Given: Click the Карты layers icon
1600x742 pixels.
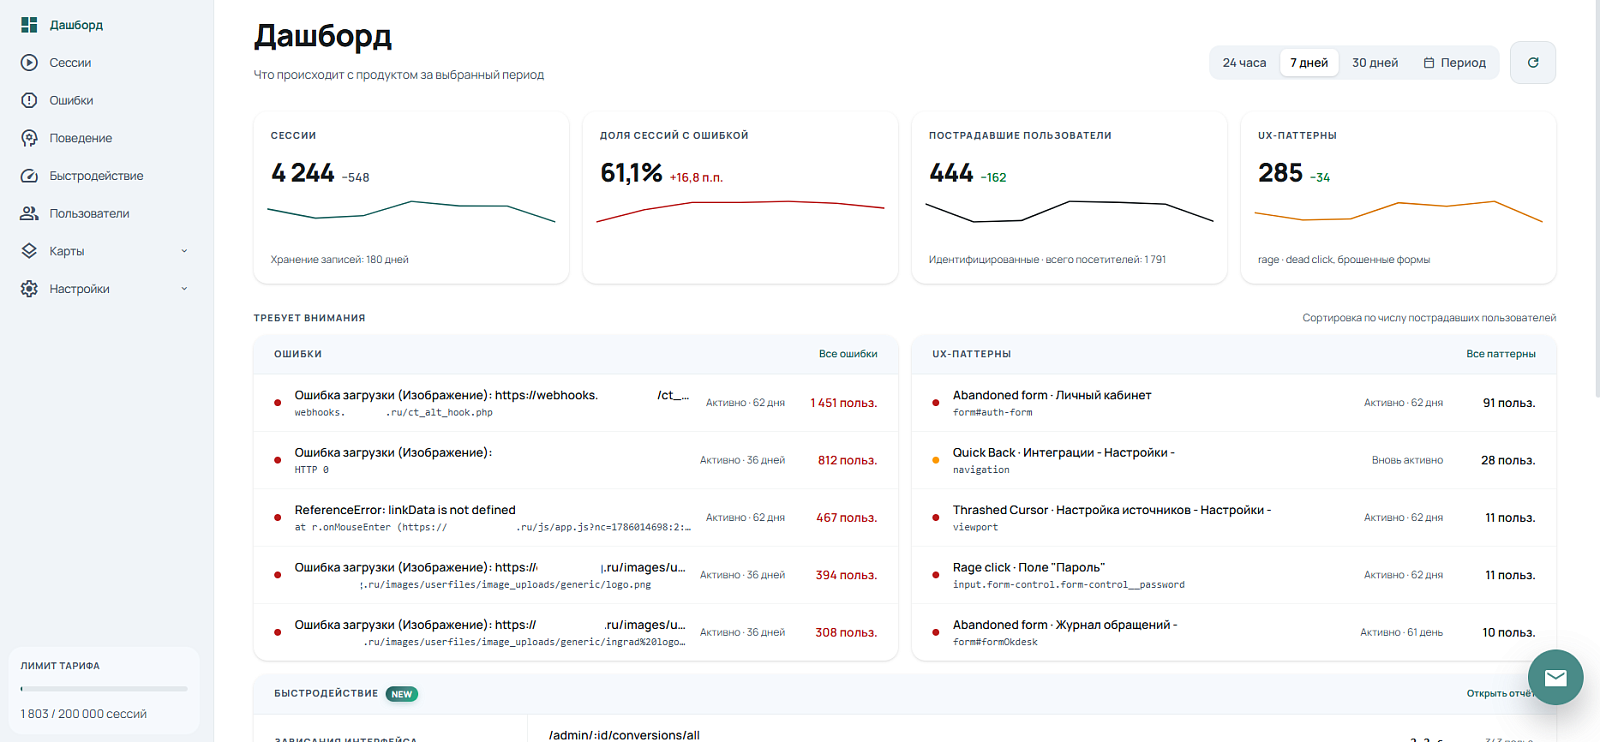Looking at the screenshot, I should tap(29, 251).
